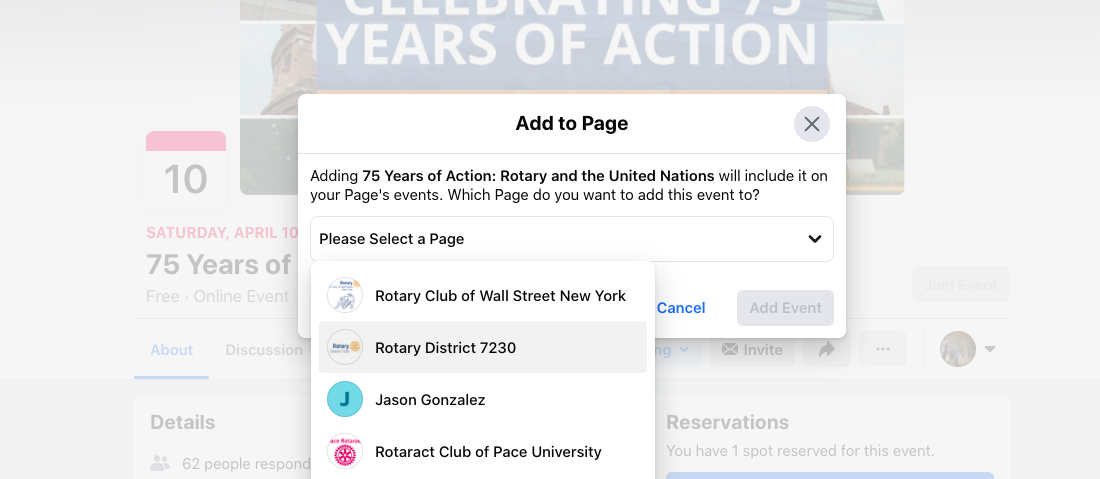Choose Rotaract Club of Pace University
This screenshot has width=1100, height=479.
(488, 452)
